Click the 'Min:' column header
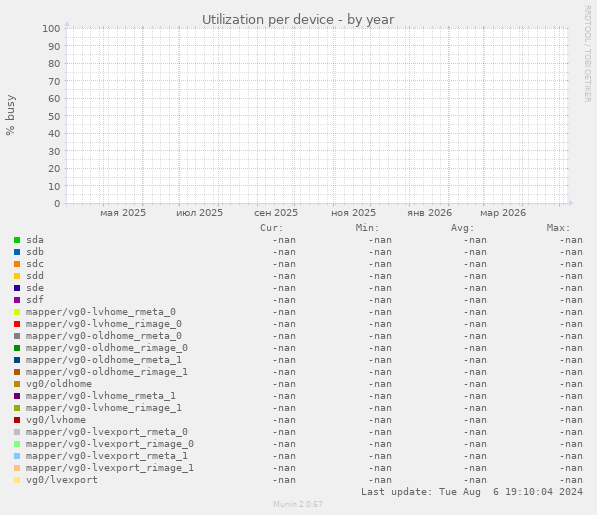This screenshot has width=597, height=515. click(367, 228)
